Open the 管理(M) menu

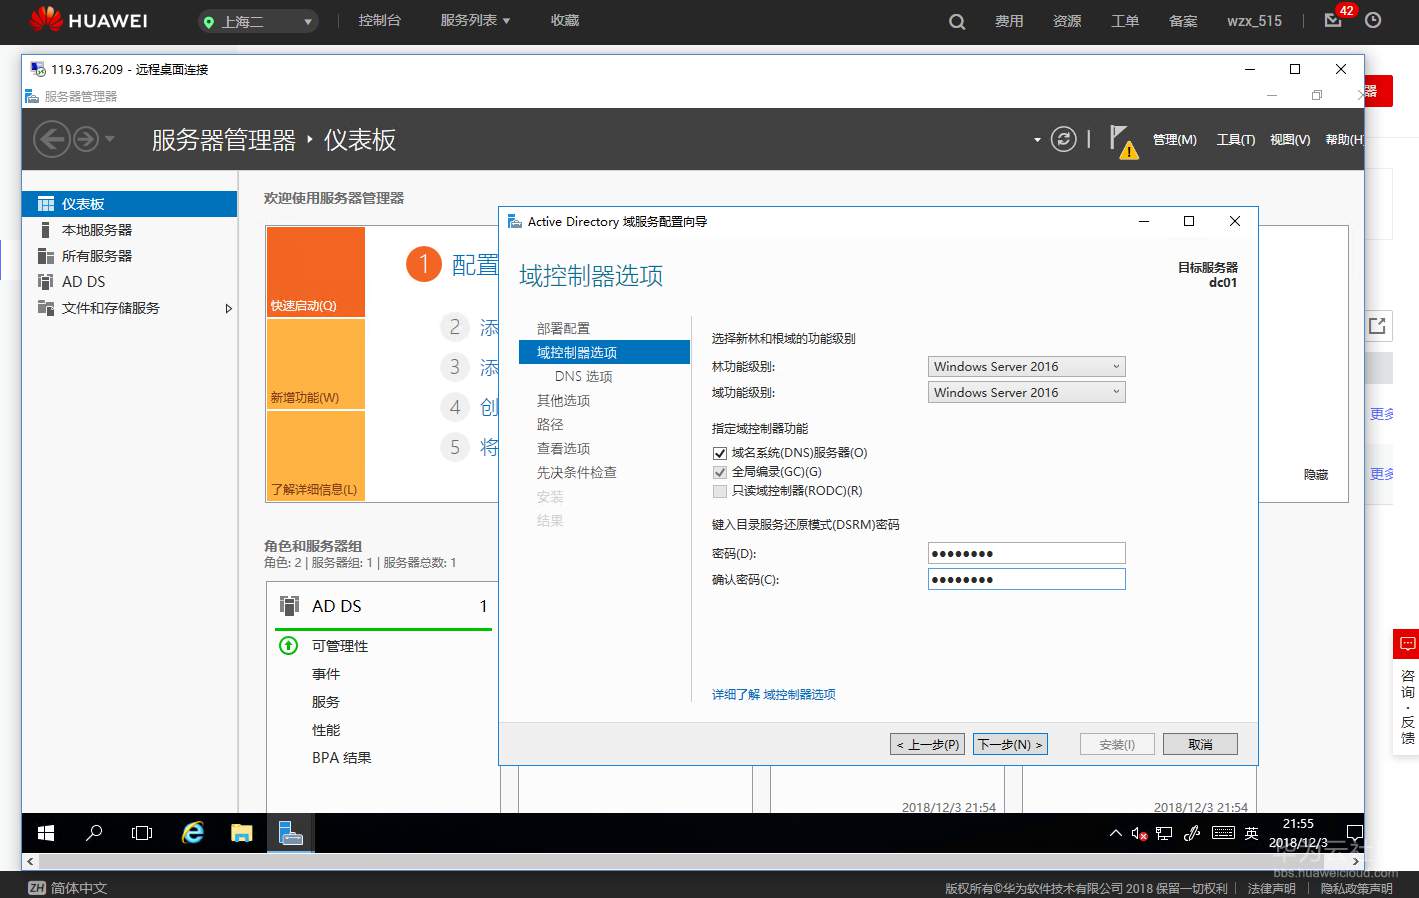1174,140
